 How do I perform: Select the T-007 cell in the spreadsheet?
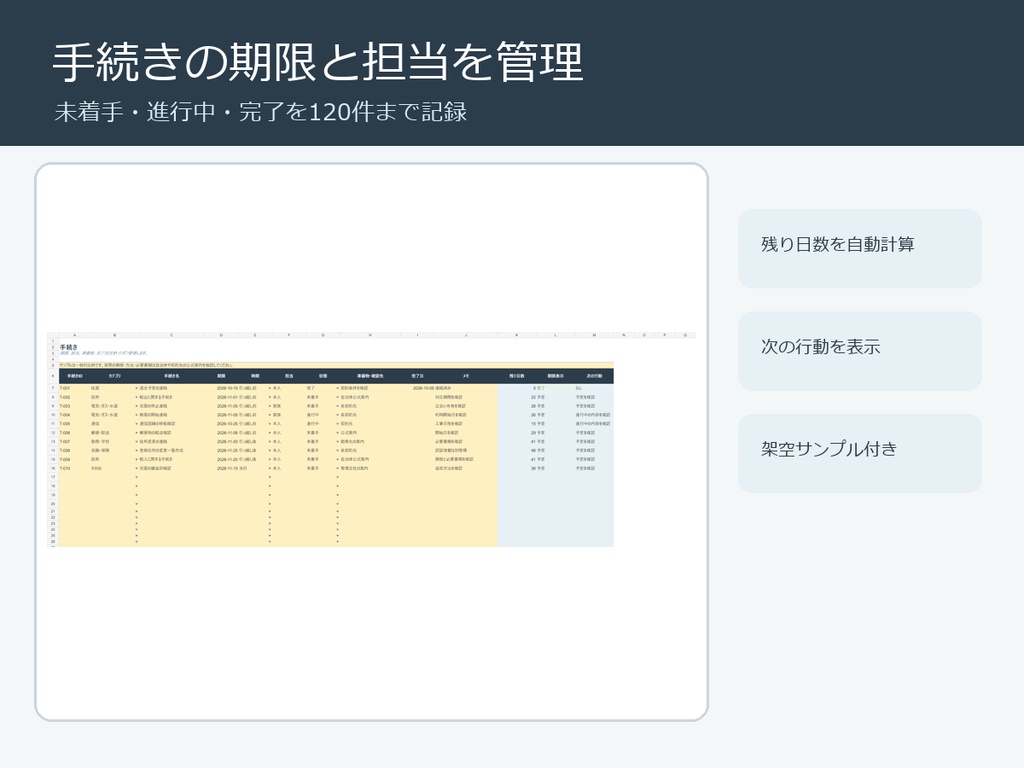65,441
